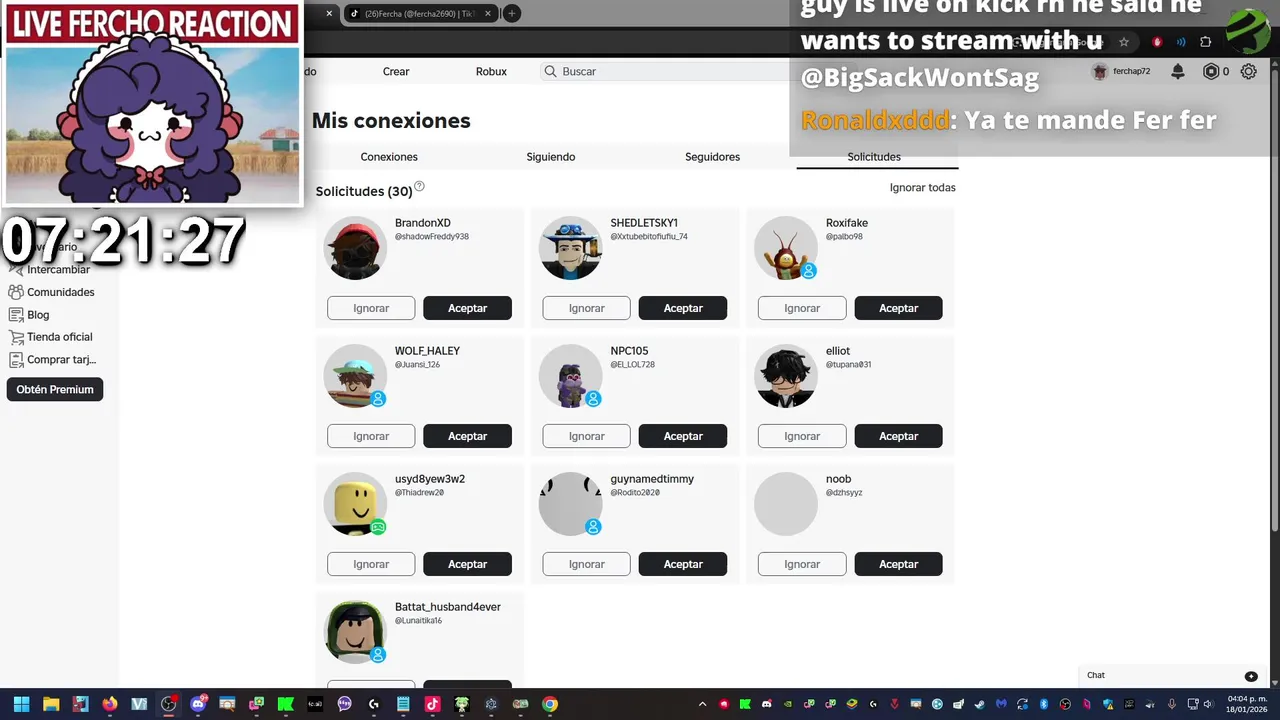Open Tienda oficial in the sidebar
The image size is (1280, 720).
(50, 337)
